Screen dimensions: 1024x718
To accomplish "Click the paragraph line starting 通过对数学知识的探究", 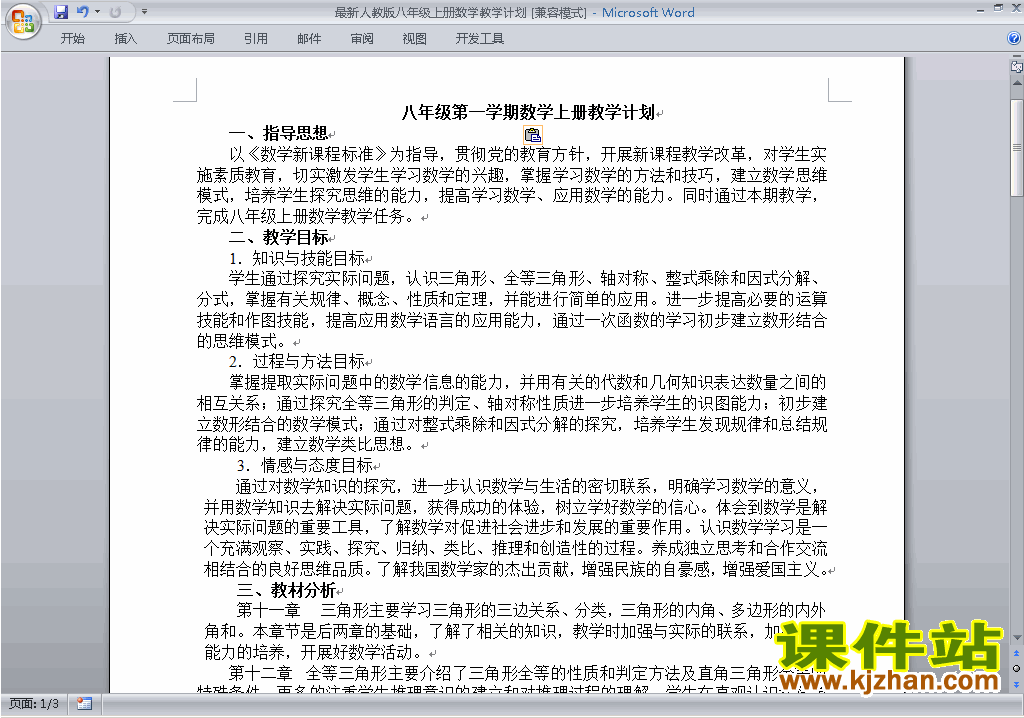I will (528, 486).
